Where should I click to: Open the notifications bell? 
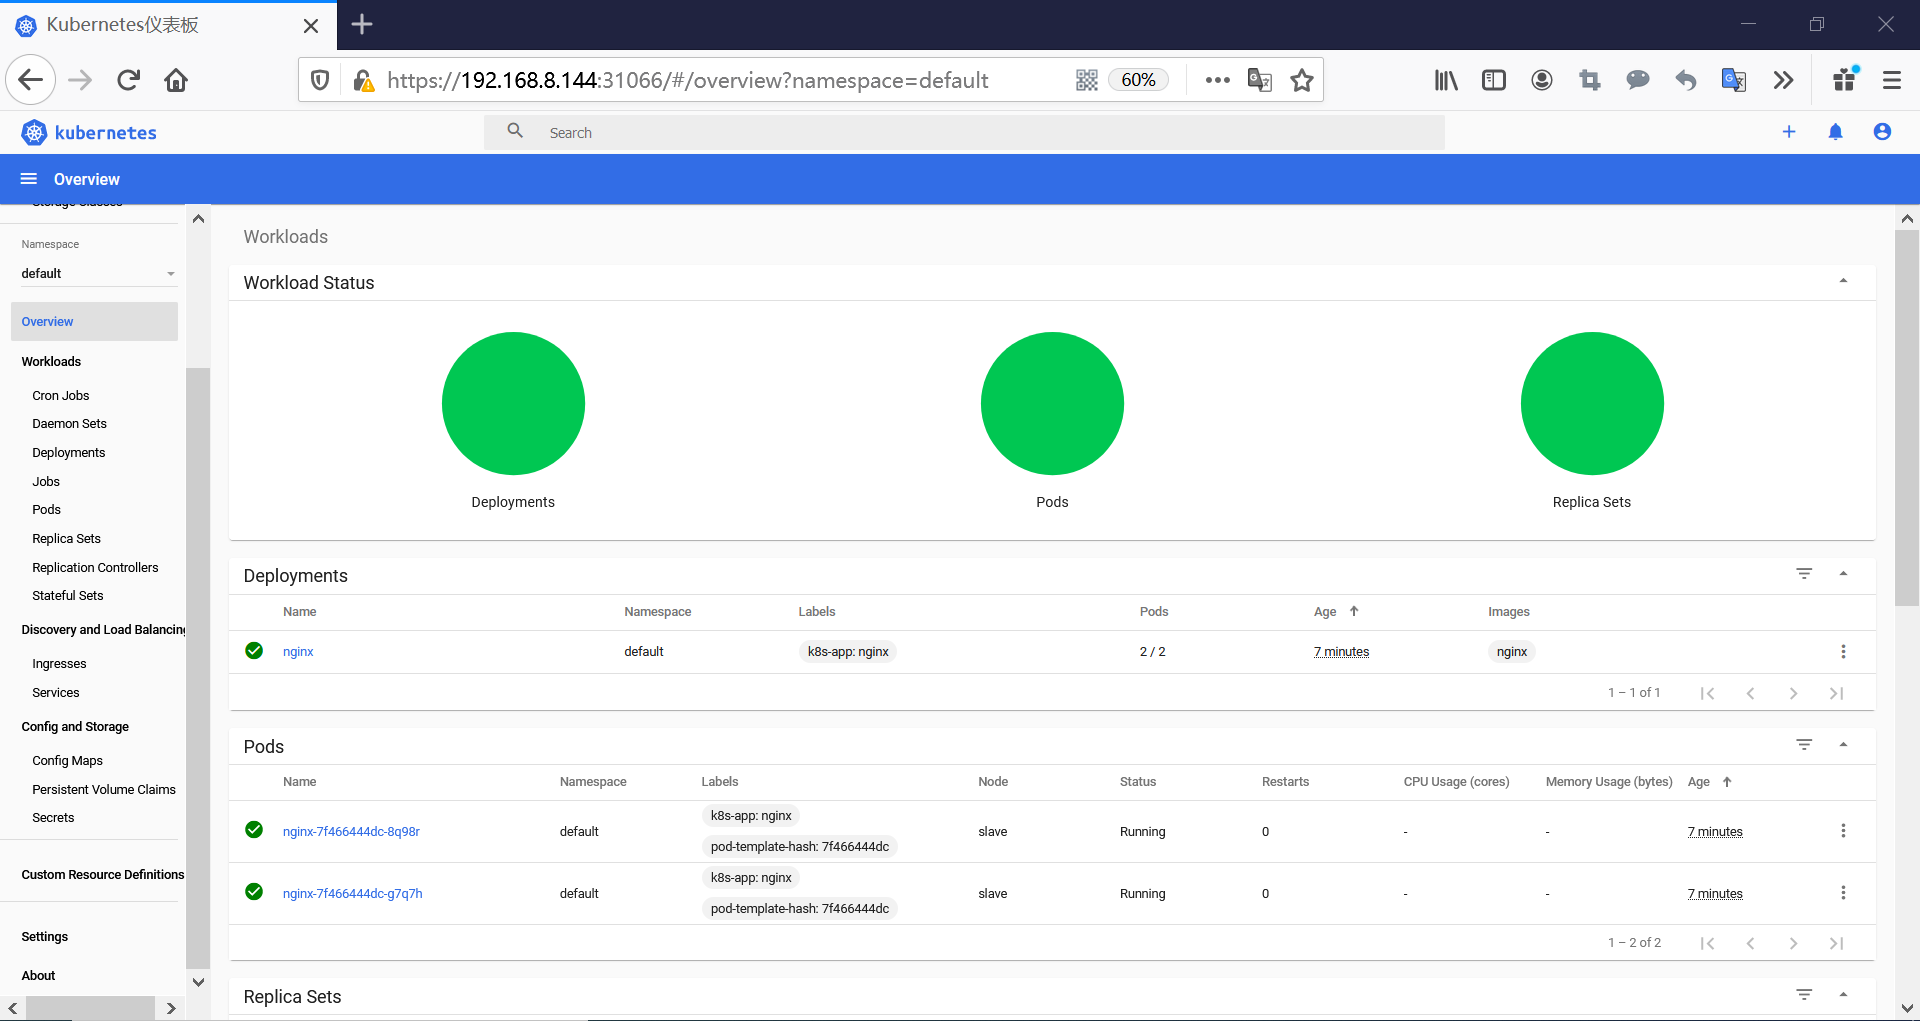(x=1836, y=132)
